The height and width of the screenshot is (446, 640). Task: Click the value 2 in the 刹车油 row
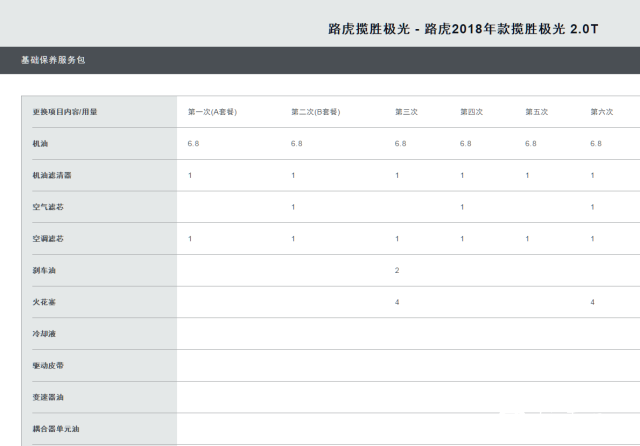(x=397, y=271)
